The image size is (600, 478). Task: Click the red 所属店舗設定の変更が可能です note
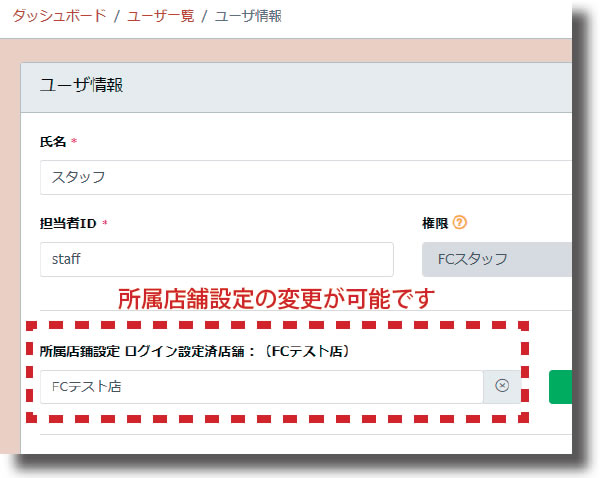point(277,298)
